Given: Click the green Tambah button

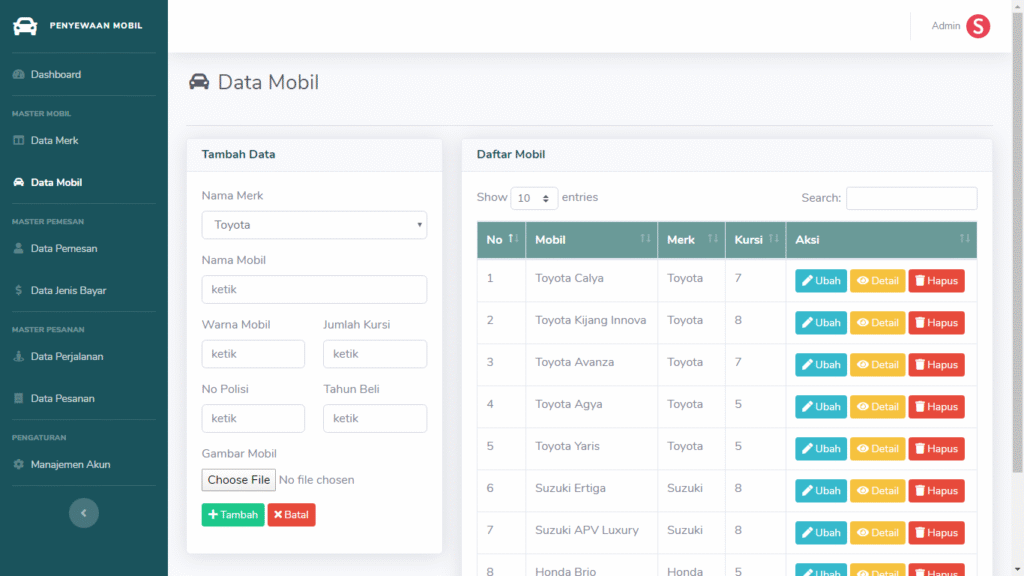Looking at the screenshot, I should [x=232, y=515].
